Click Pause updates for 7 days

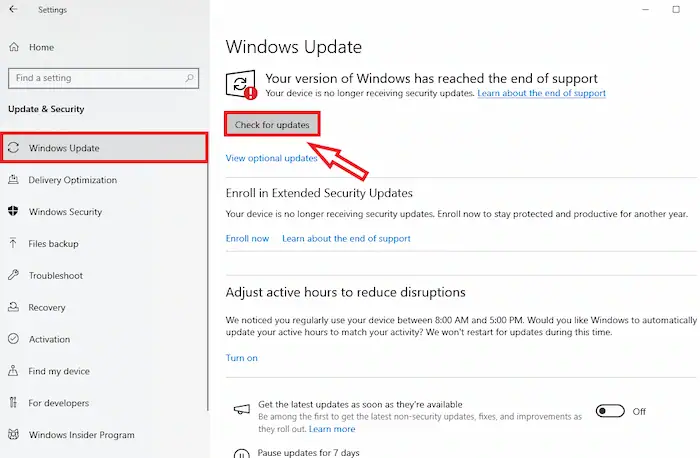tap(308, 452)
